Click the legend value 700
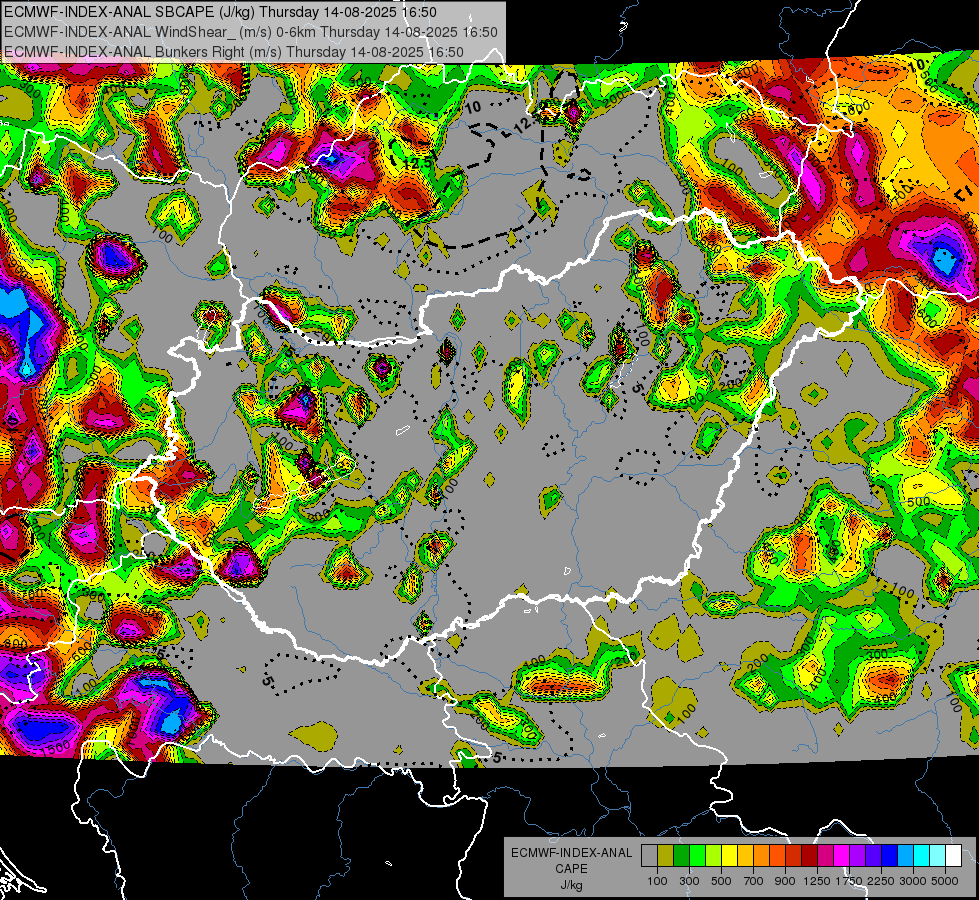This screenshot has height=900, width=979. click(x=754, y=881)
